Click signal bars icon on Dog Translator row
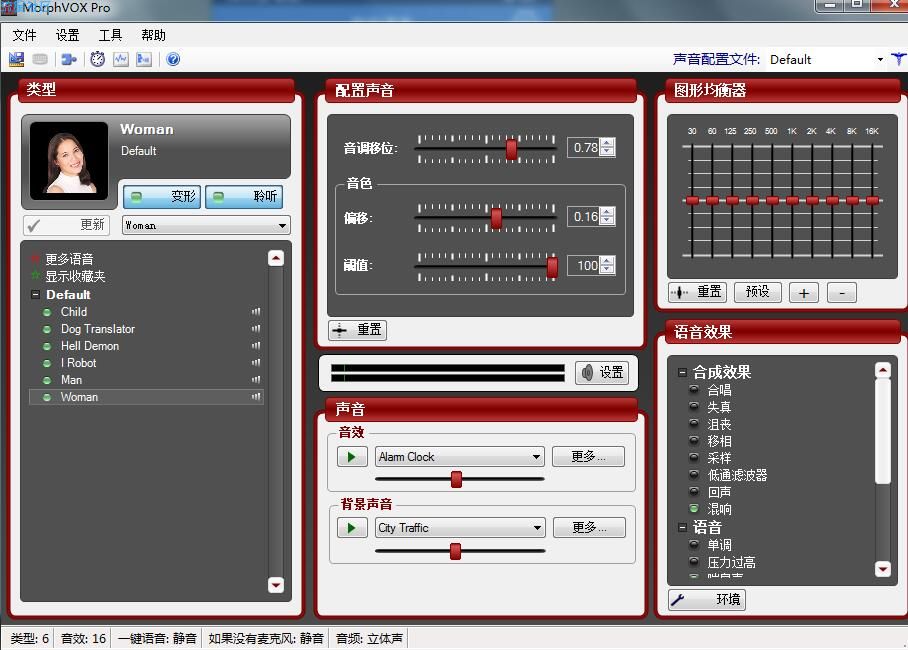 pyautogui.click(x=256, y=328)
